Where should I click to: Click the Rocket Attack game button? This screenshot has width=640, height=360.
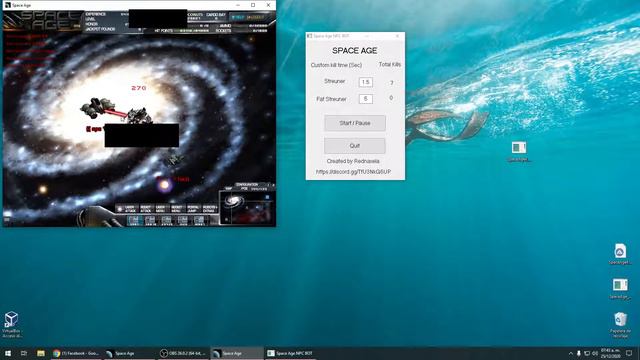pos(147,209)
